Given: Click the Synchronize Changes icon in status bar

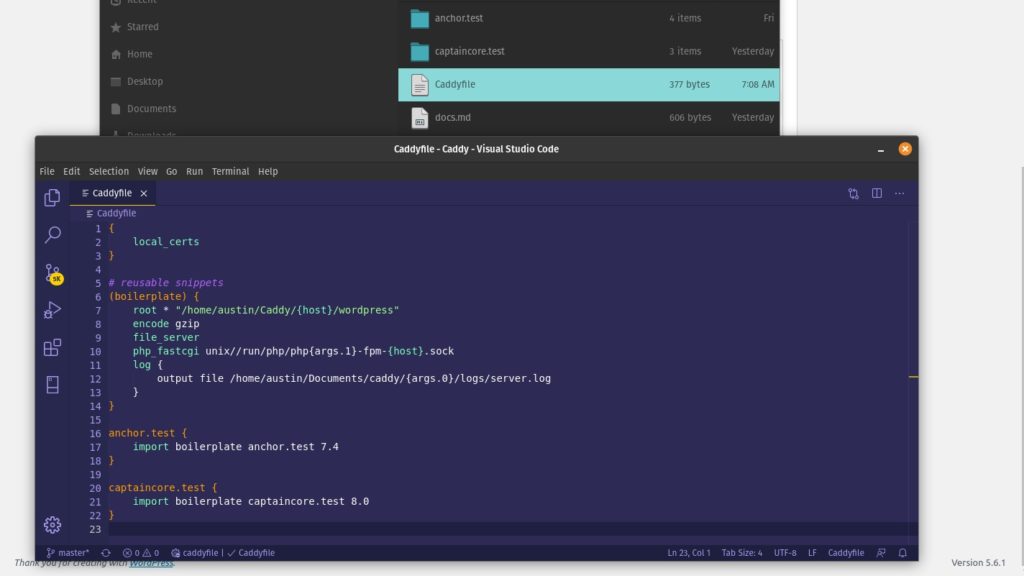Looking at the screenshot, I should coord(106,552).
